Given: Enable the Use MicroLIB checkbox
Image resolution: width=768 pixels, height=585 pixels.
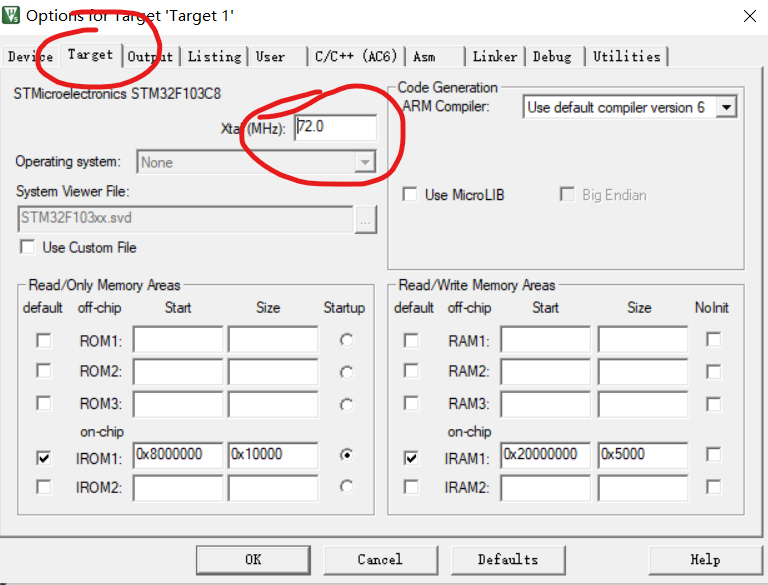Looking at the screenshot, I should tap(410, 194).
